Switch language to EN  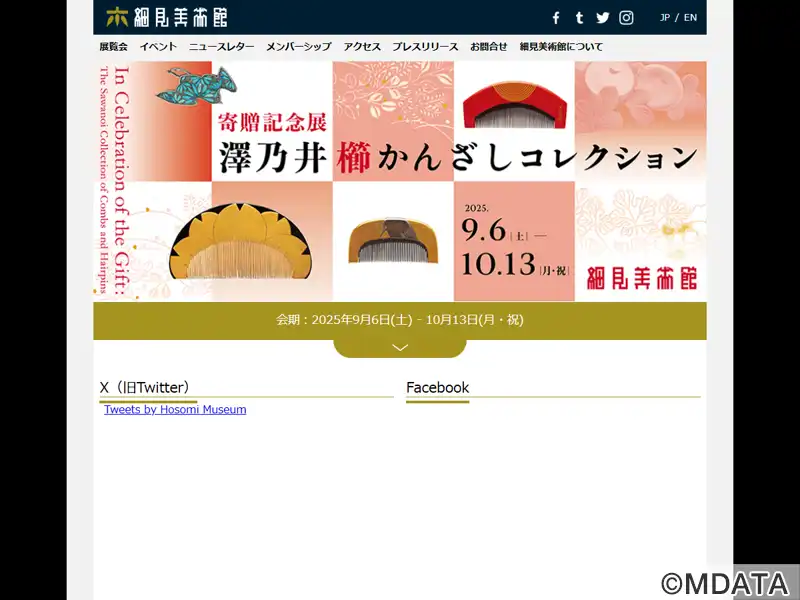690,17
